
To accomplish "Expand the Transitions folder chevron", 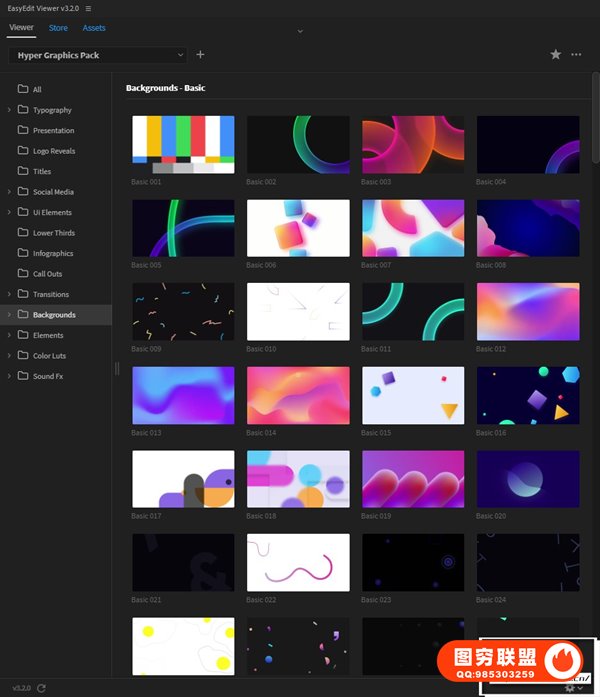I will (9, 294).
